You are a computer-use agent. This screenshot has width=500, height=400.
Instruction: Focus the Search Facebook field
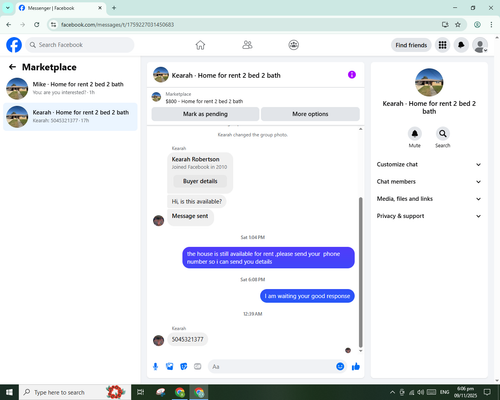(80, 45)
